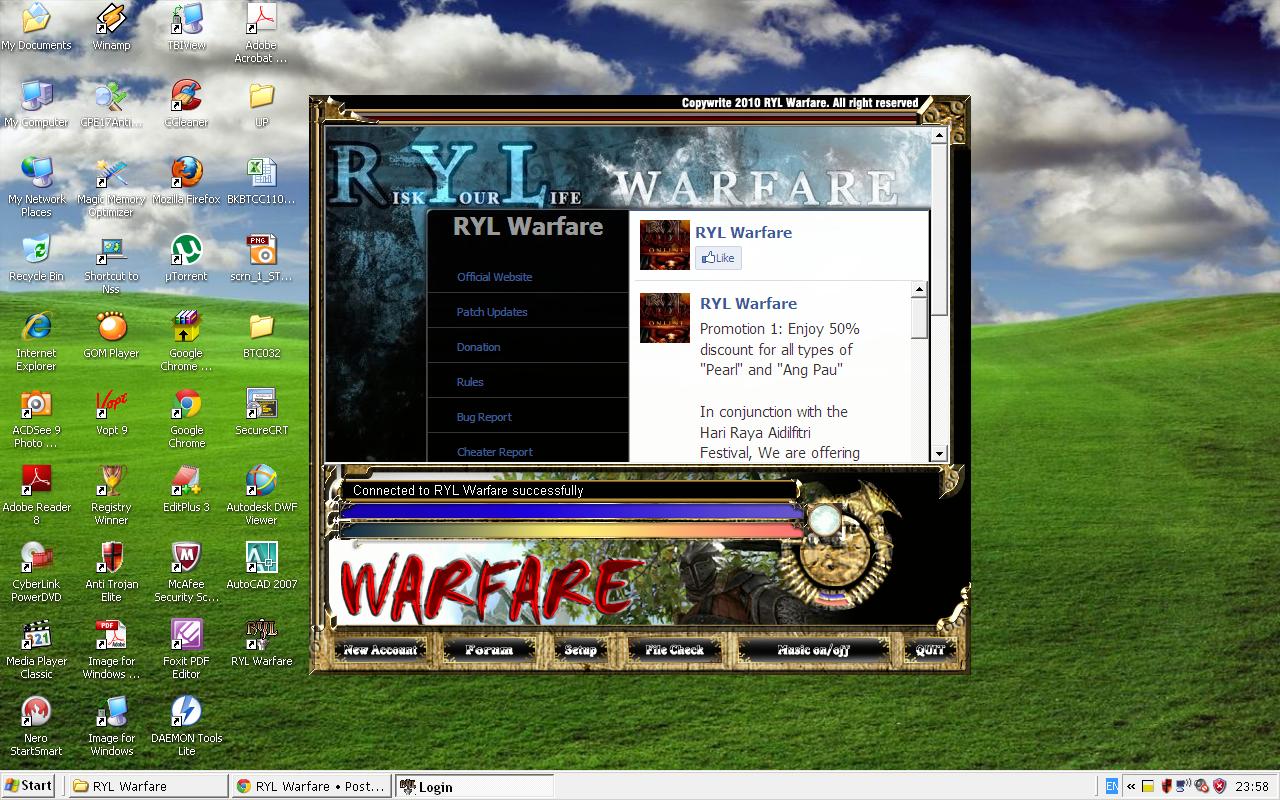The height and width of the screenshot is (800, 1280).
Task: Click the Shortcut to Nss icon
Action: click(x=111, y=264)
